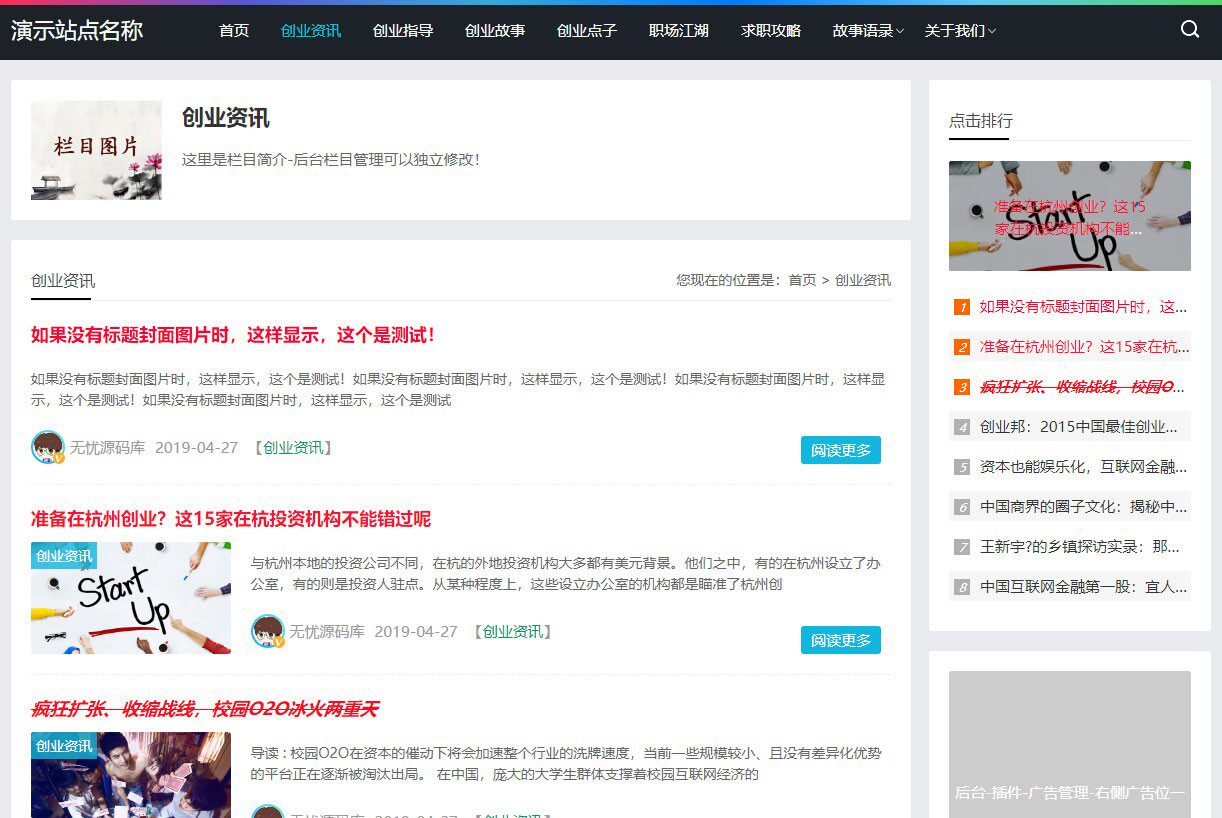Screen dimensions: 1222x818
Task: Switch to the 职场江湖 section
Action: coord(678,31)
